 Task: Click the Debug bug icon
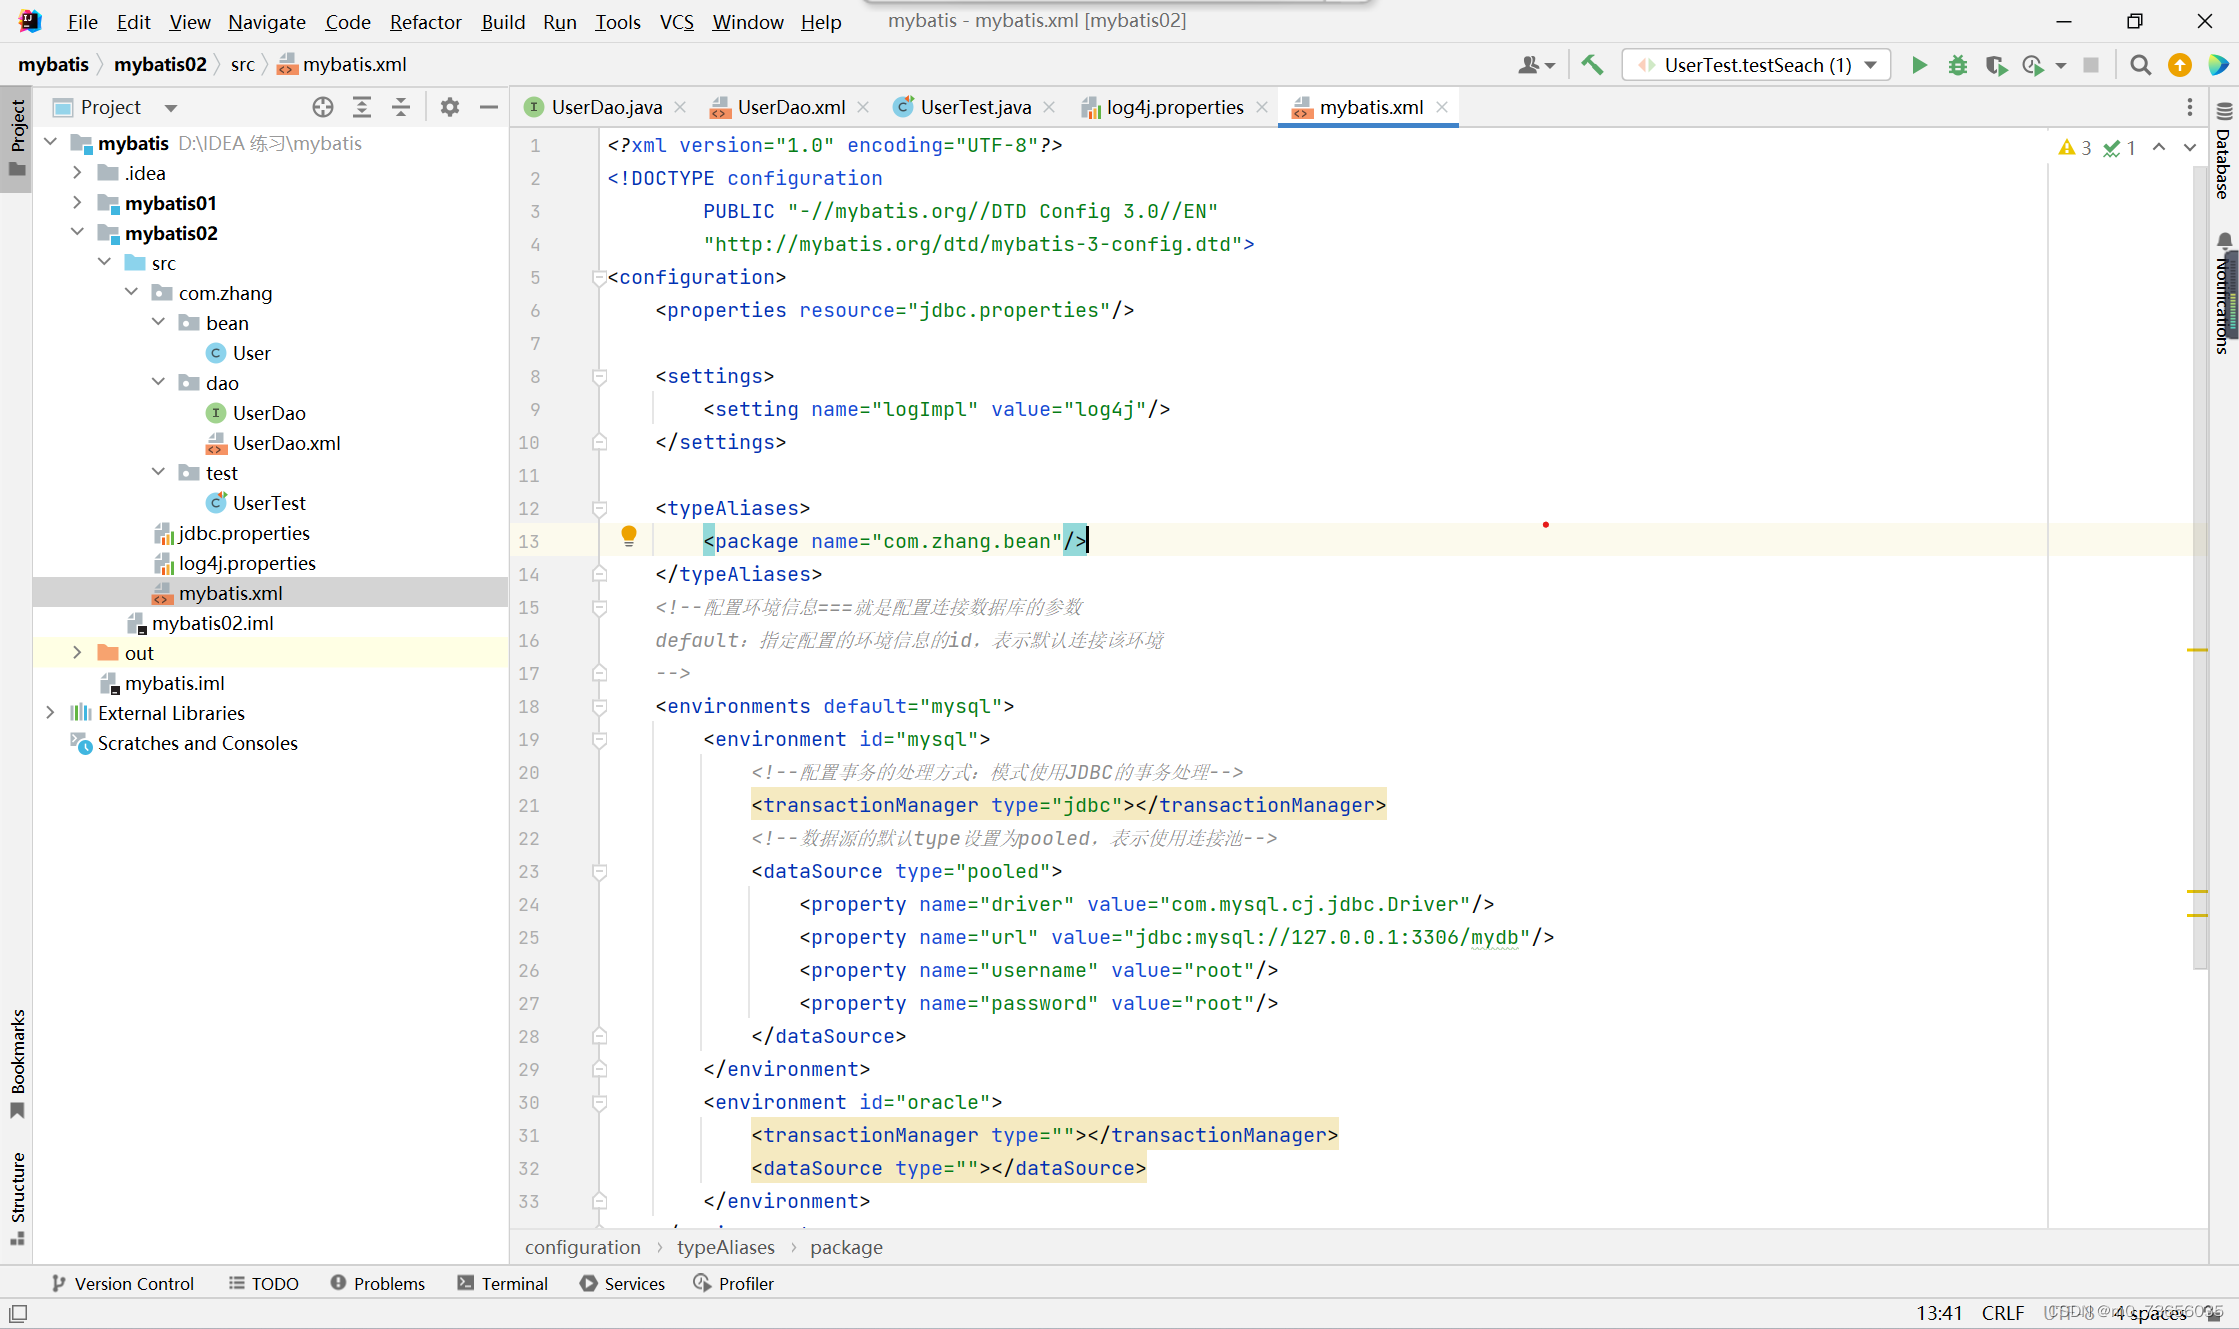1957,65
